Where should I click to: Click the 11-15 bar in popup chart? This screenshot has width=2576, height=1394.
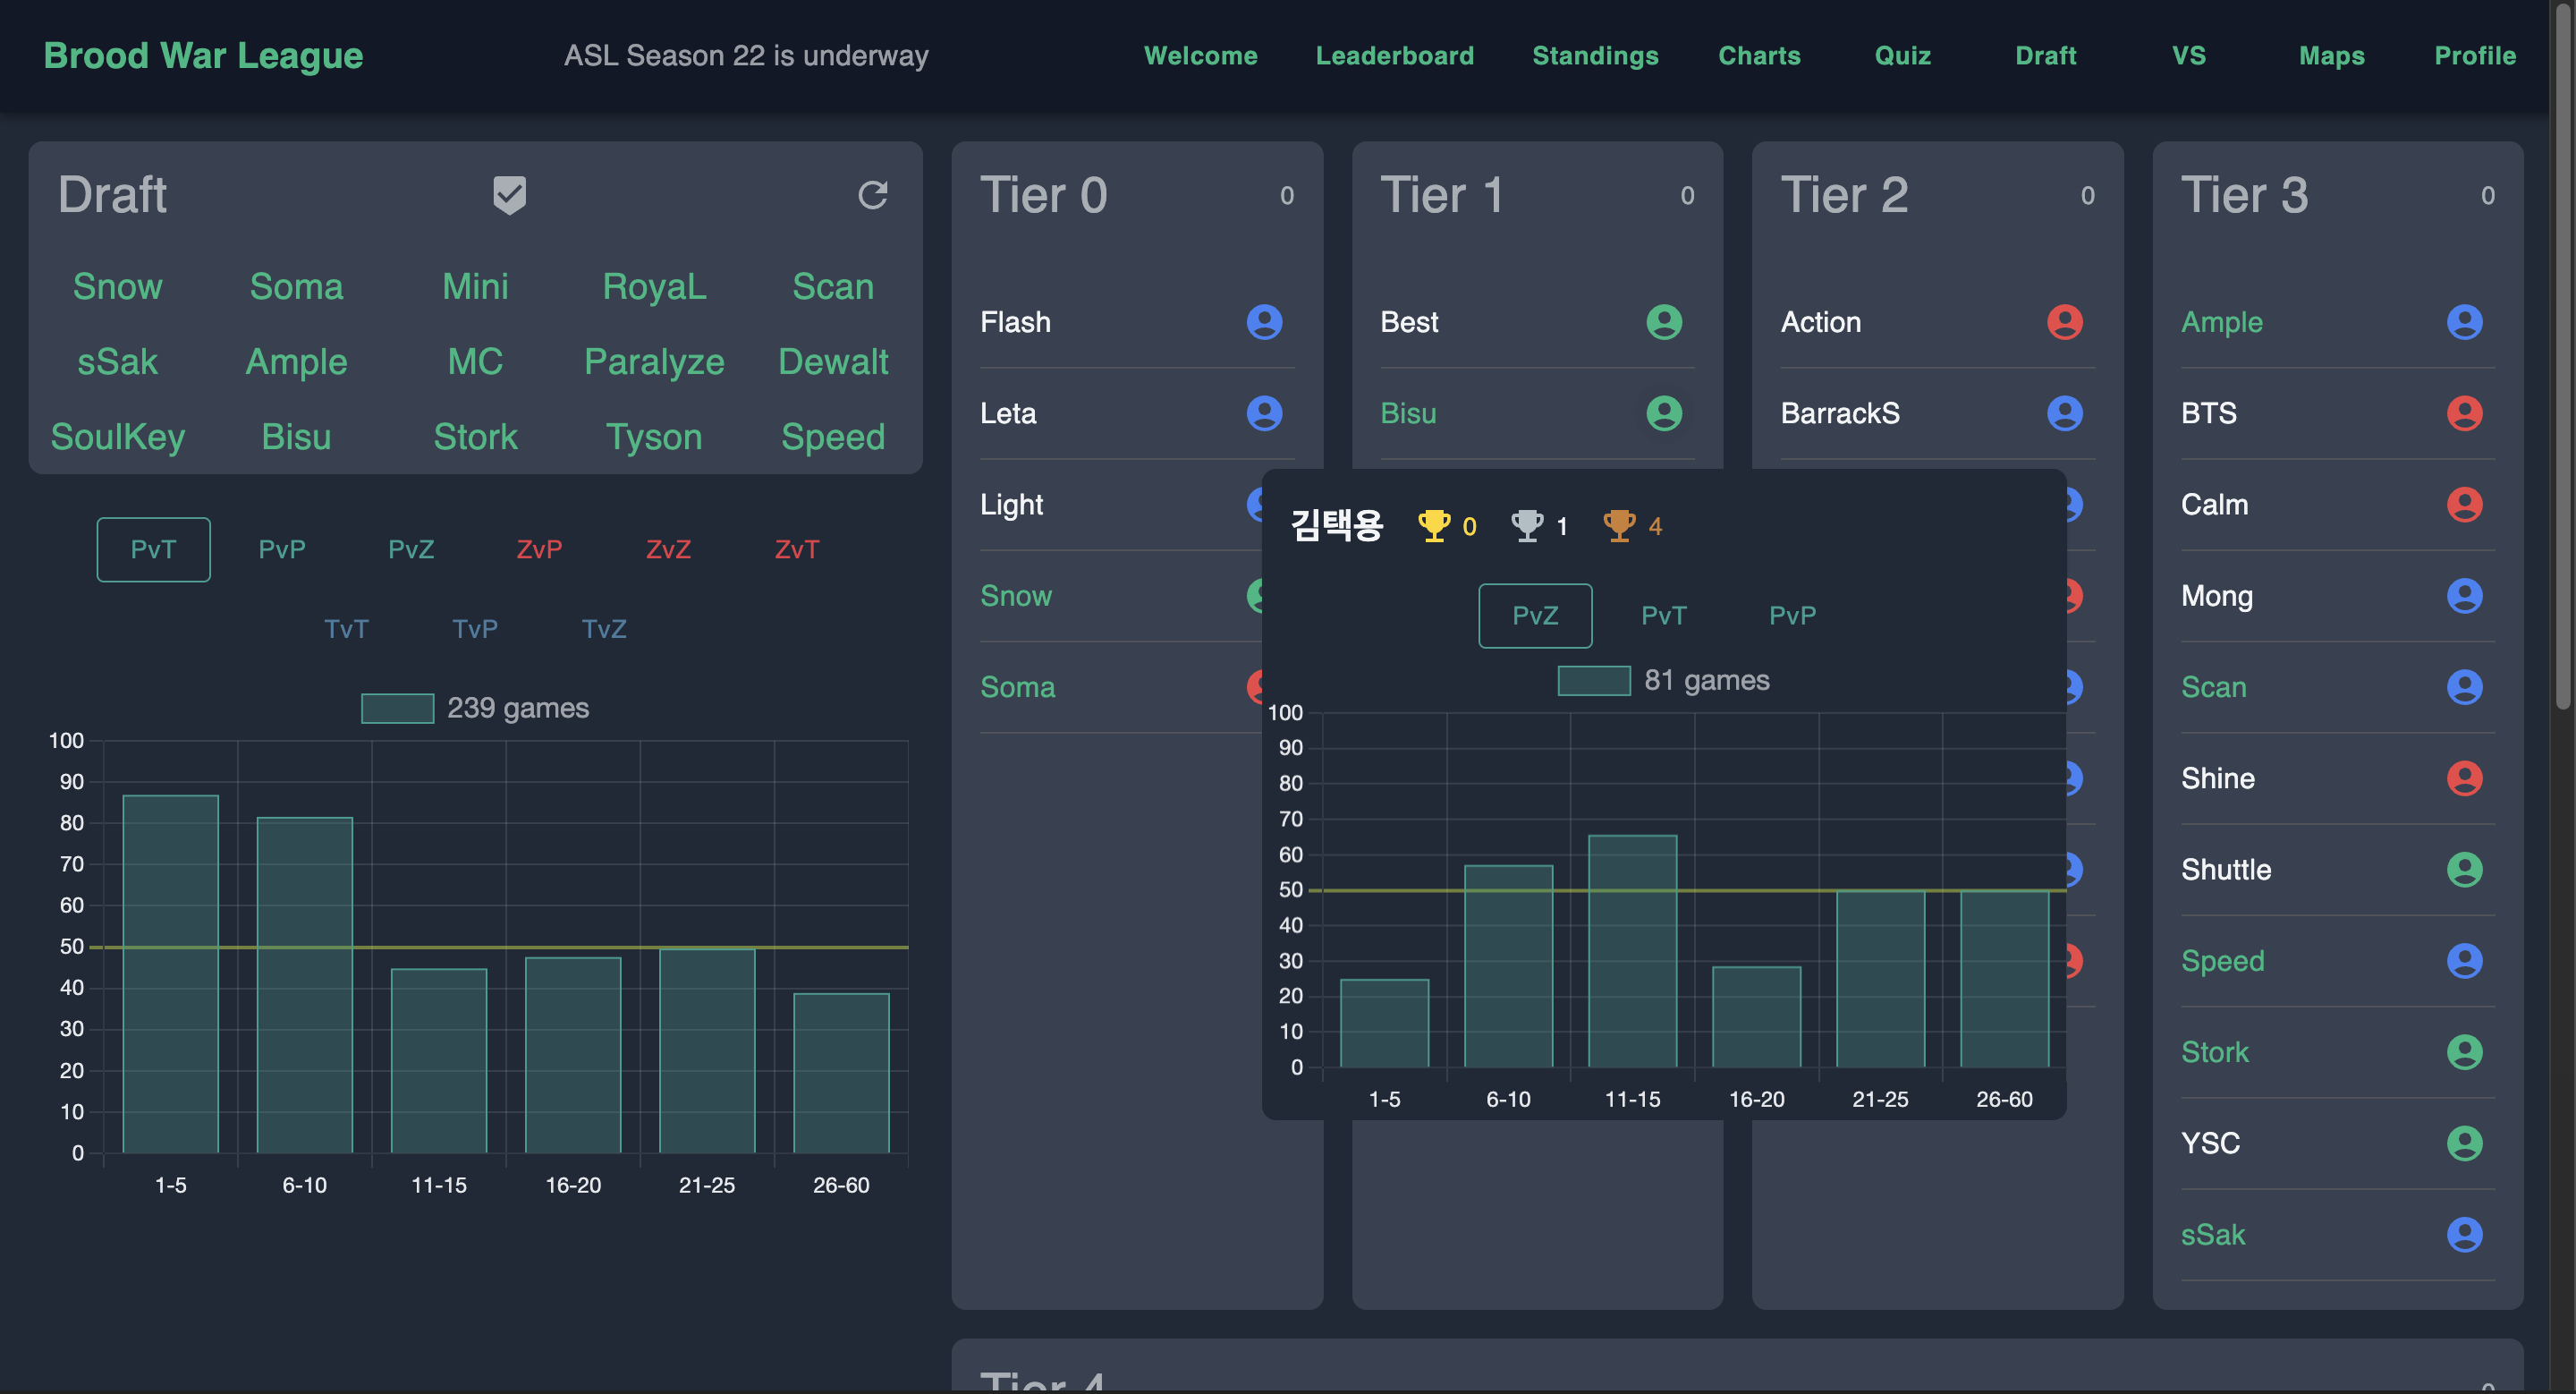[x=1632, y=951]
